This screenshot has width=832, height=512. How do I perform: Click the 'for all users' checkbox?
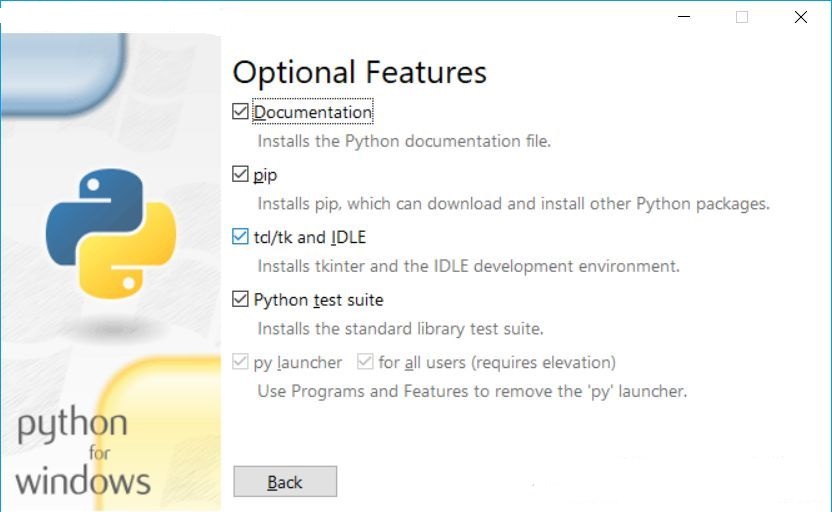point(365,362)
